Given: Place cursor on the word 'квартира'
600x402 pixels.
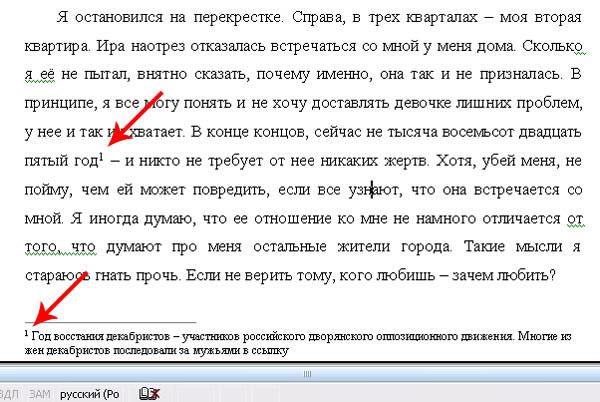Looking at the screenshot, I should (x=57, y=46).
